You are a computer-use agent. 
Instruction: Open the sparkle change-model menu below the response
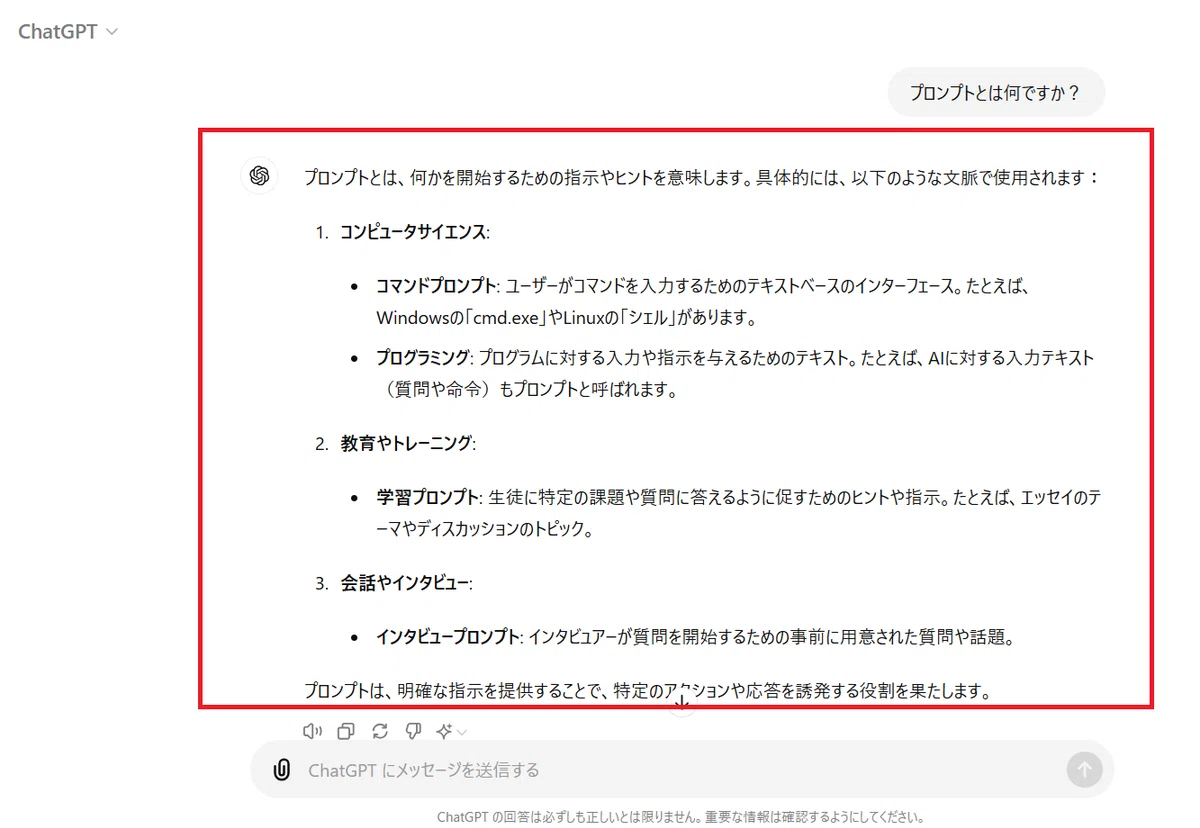(451, 732)
